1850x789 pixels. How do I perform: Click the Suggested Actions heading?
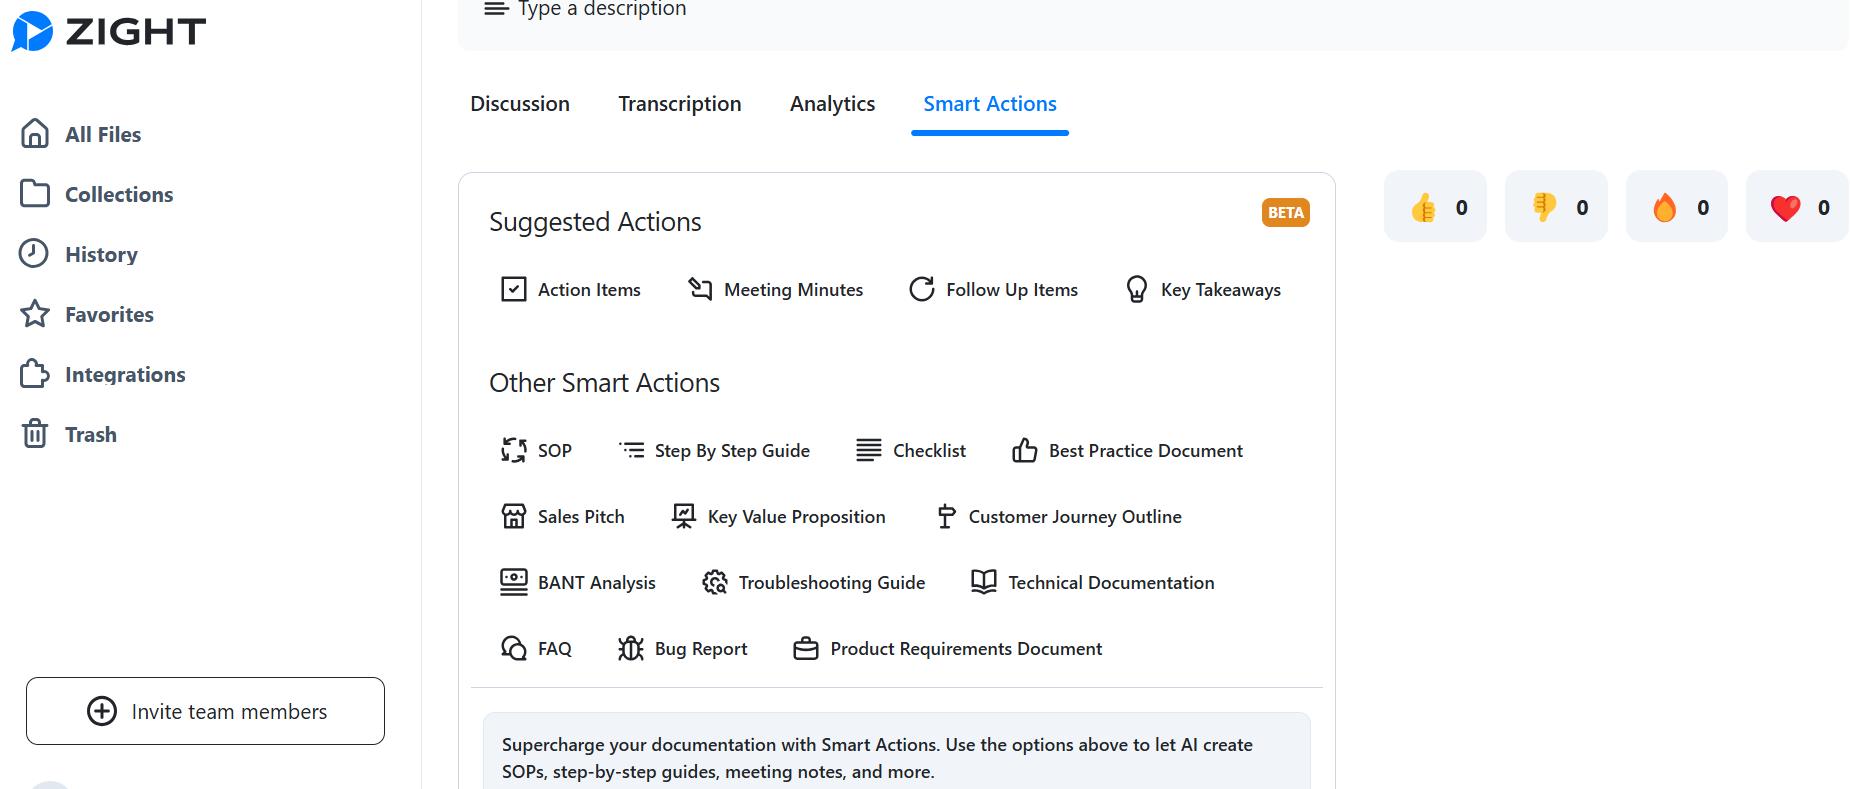click(595, 222)
